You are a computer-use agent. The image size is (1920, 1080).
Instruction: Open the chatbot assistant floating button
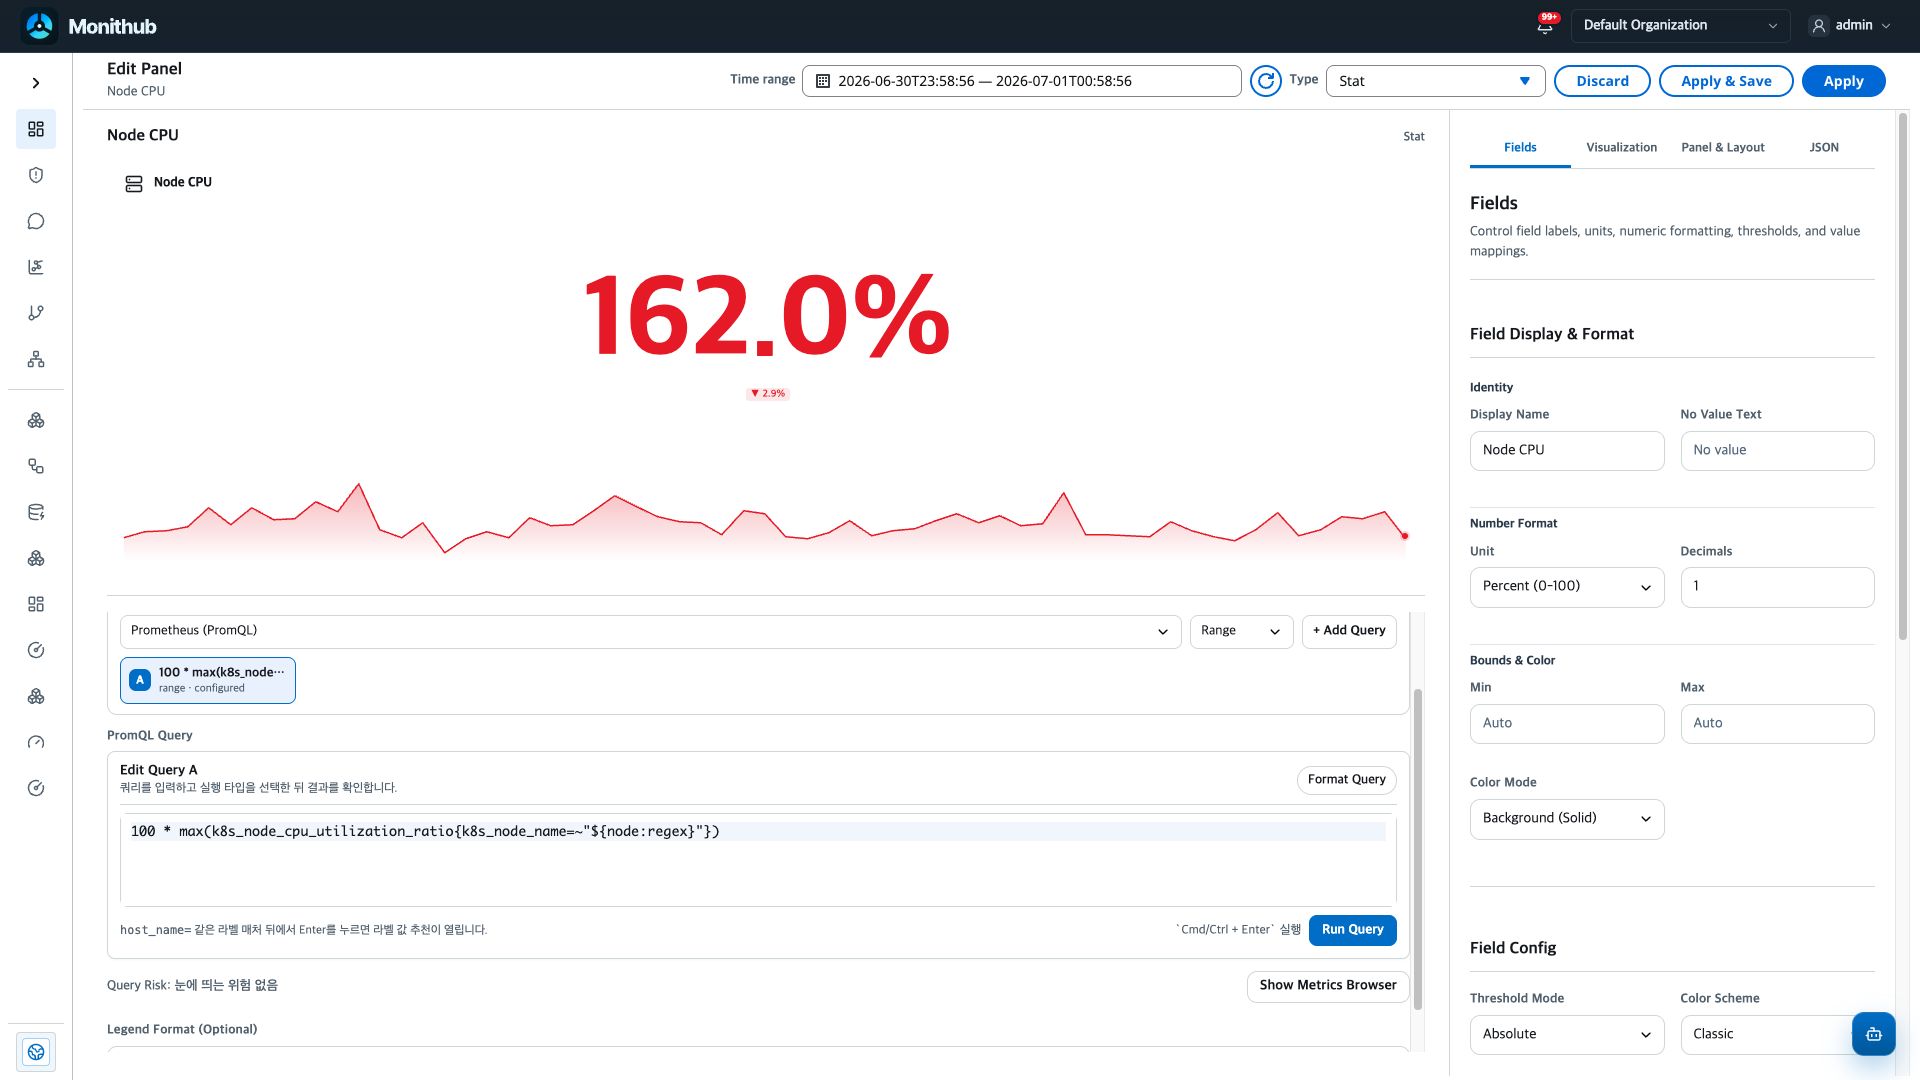coord(1873,1034)
